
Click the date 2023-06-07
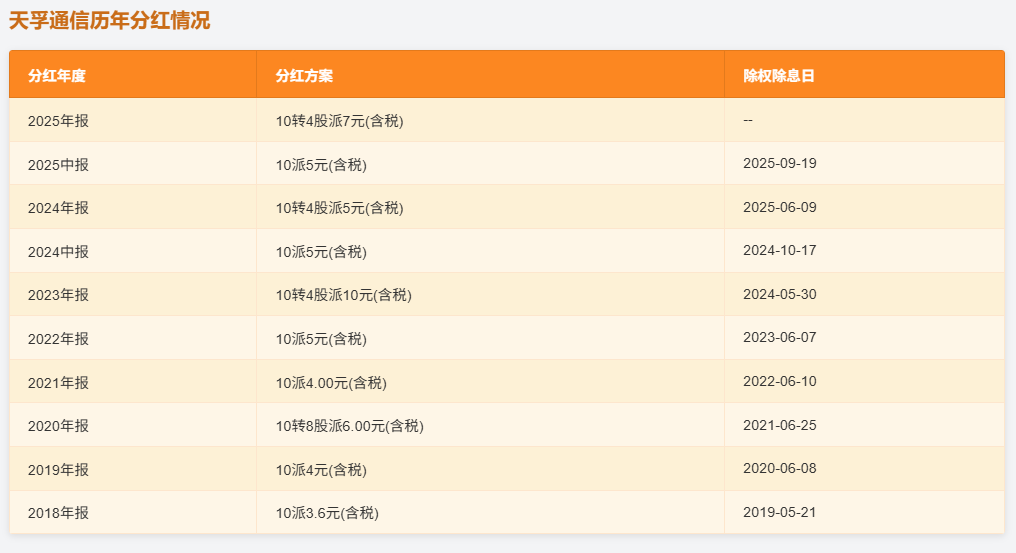click(779, 338)
